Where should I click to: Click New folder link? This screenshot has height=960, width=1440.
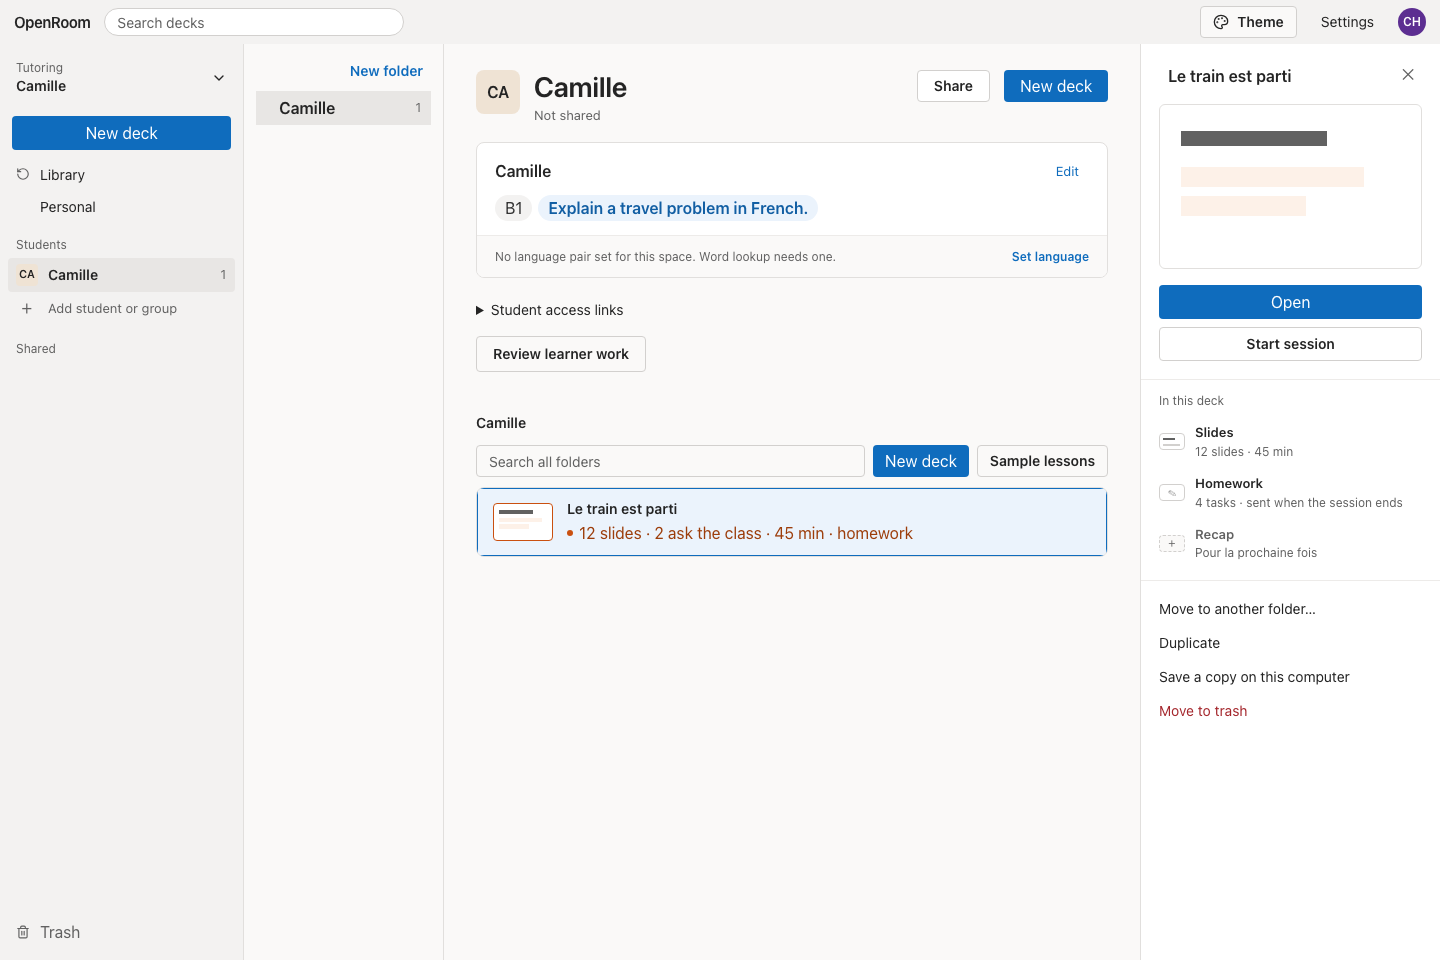pyautogui.click(x=386, y=71)
